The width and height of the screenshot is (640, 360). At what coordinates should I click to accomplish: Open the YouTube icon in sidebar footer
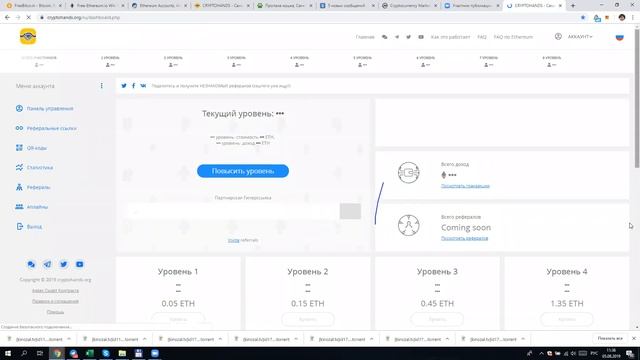pyautogui.click(x=80, y=264)
